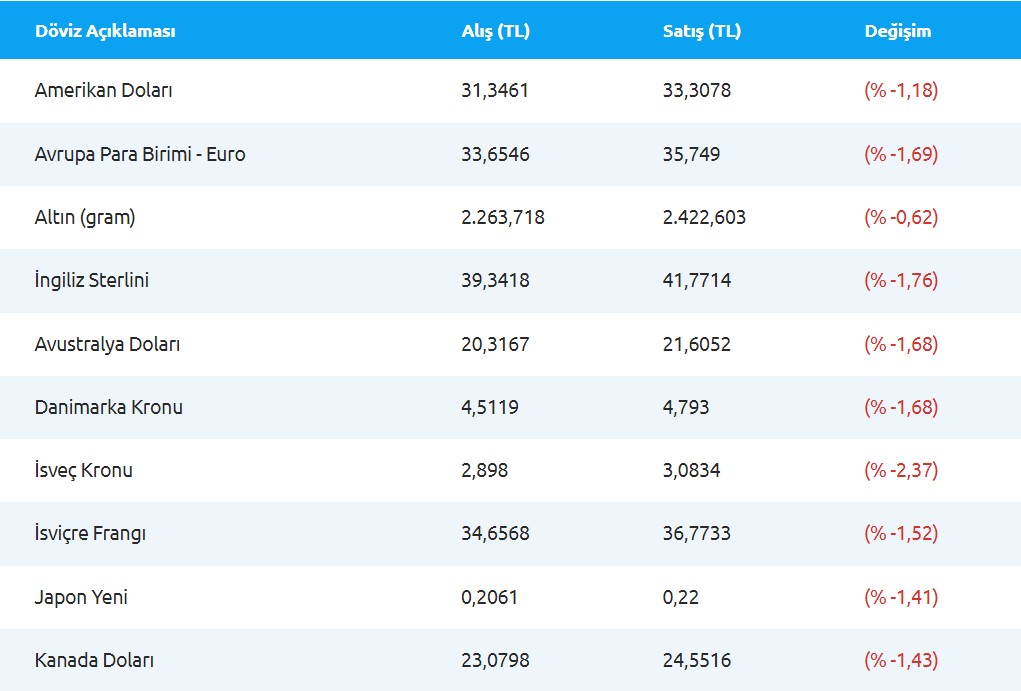Choose the Avustralya Doları row label
Viewport: 1021px width, 691px height.
coord(107,344)
